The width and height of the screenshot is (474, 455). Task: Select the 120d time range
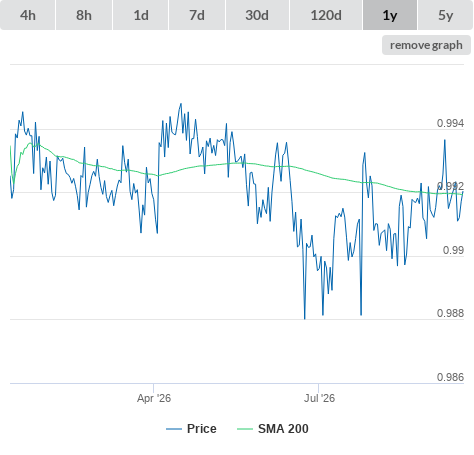tap(326, 15)
